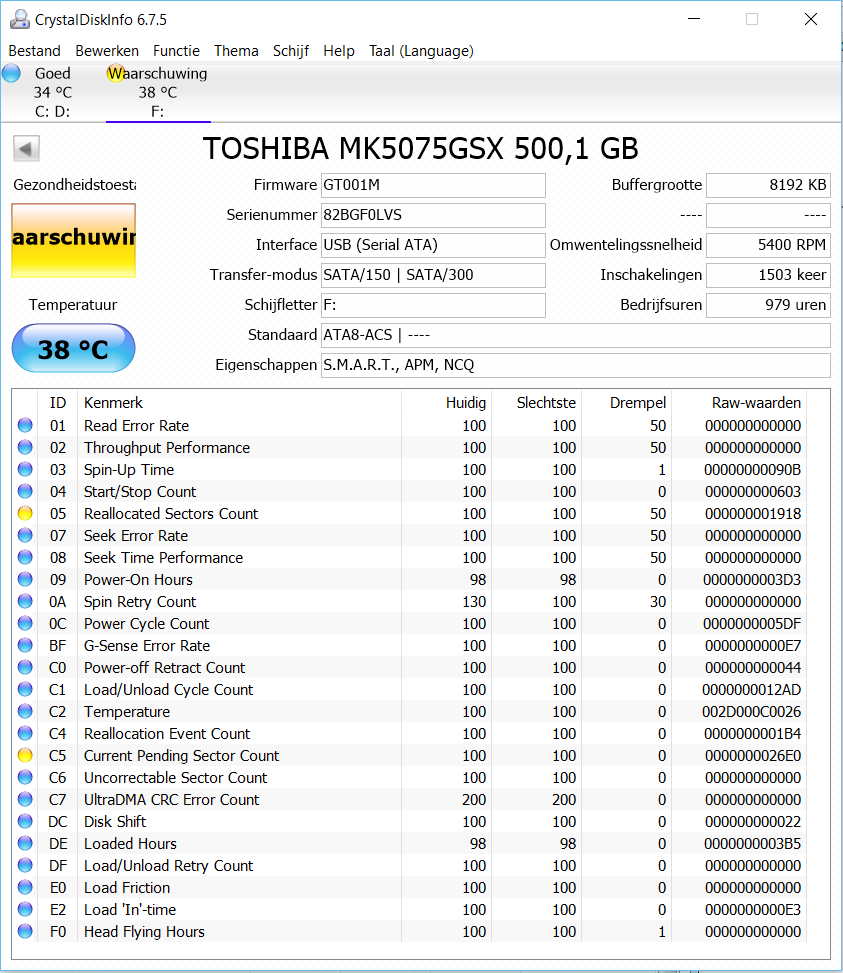The height and width of the screenshot is (973, 843).
Task: Click the 38 °C temperature button
Action: pyautogui.click(x=73, y=349)
